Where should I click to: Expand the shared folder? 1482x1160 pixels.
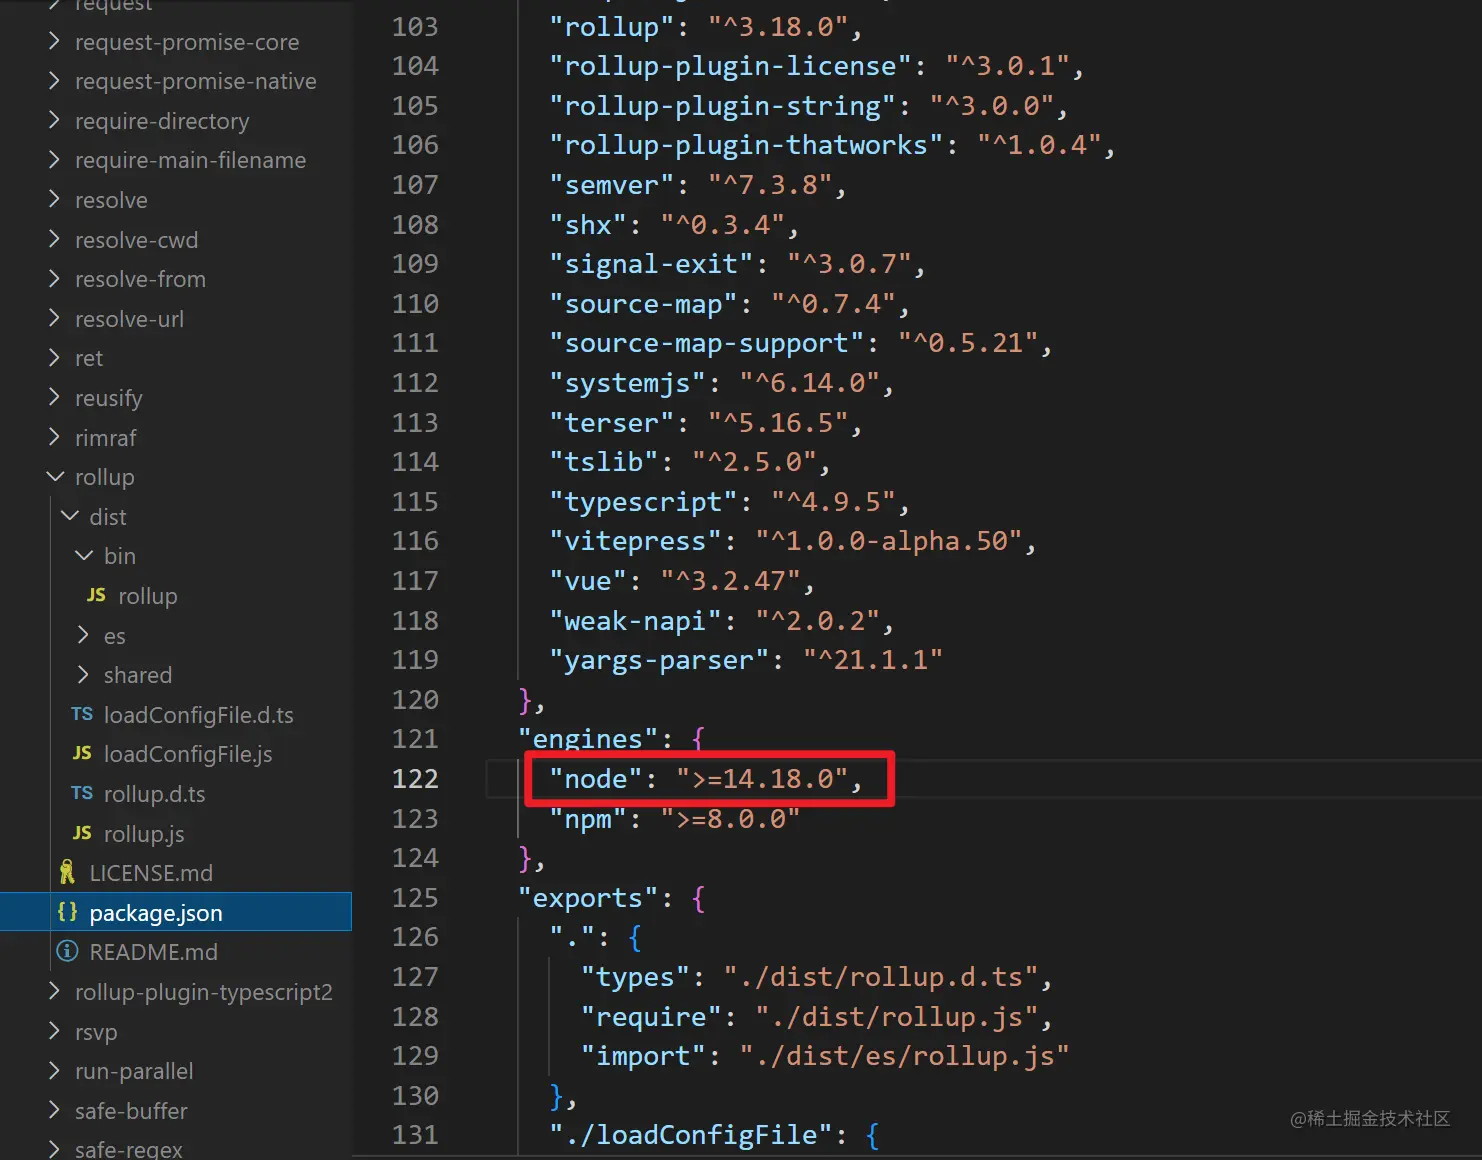[83, 675]
